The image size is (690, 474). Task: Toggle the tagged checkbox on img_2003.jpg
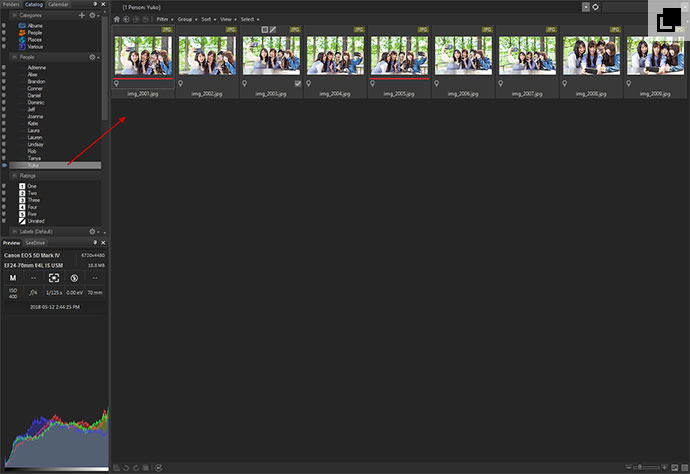[298, 84]
